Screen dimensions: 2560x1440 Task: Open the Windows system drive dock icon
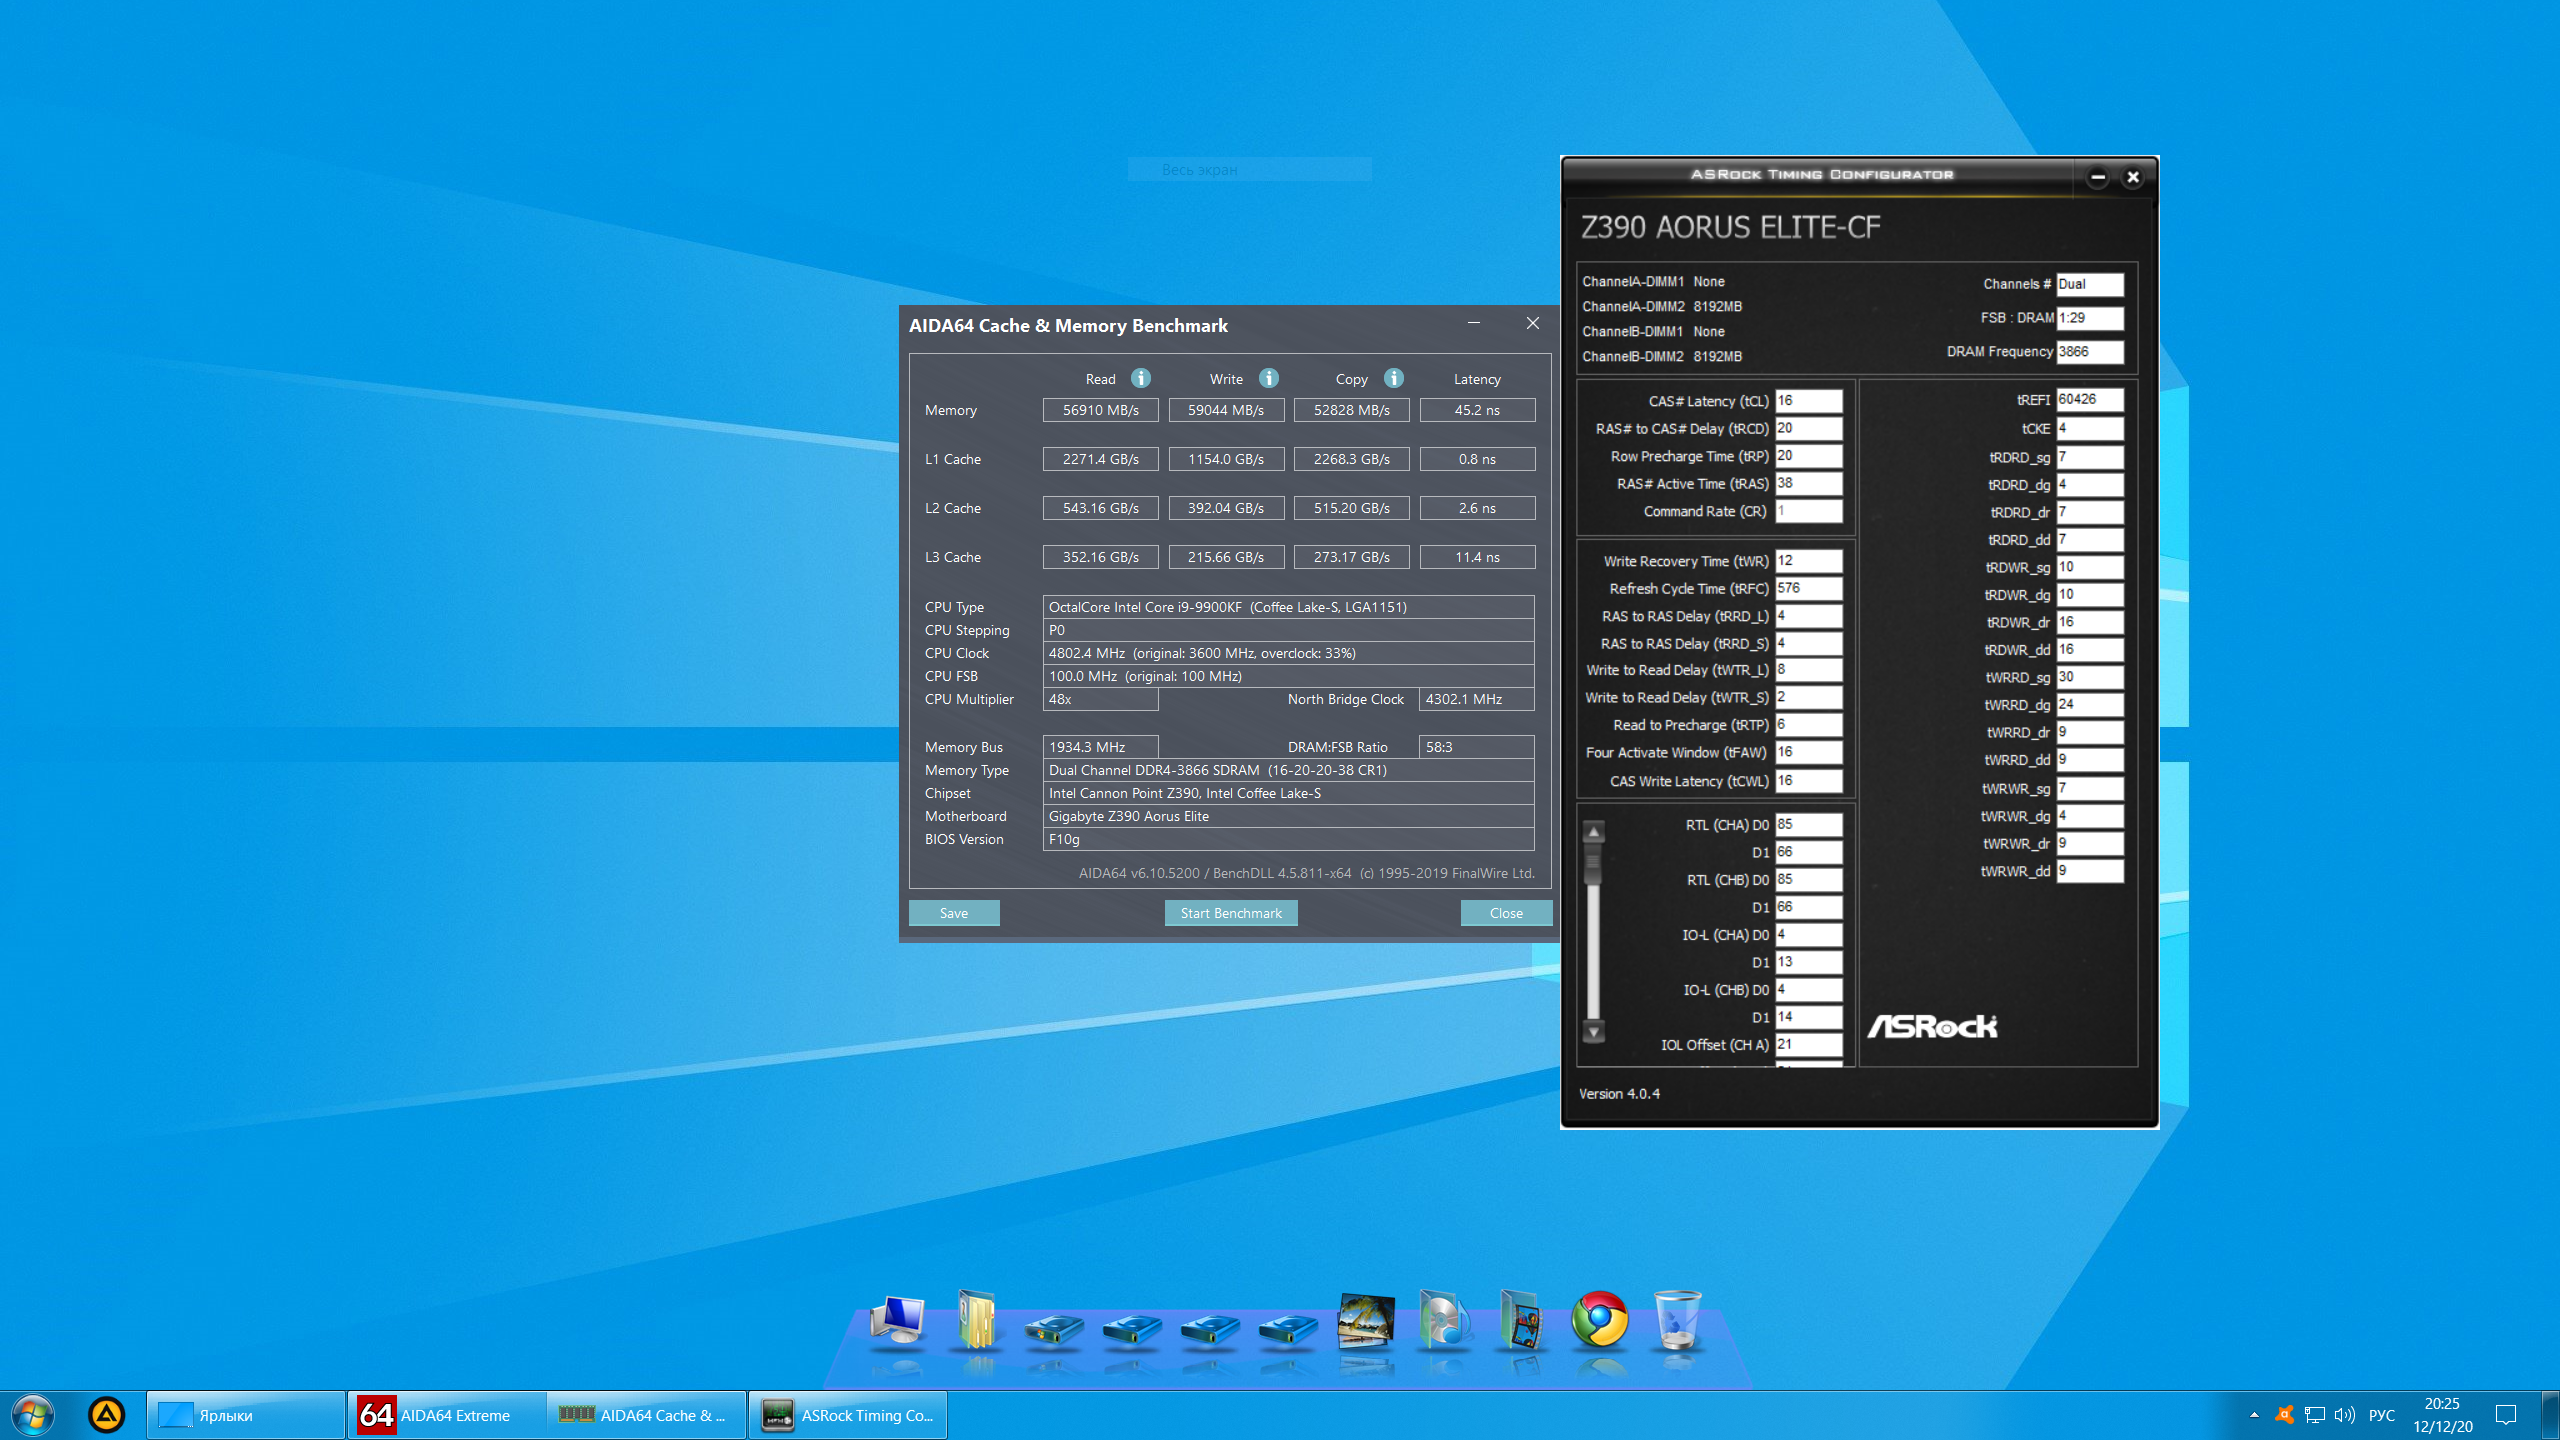1053,1328
